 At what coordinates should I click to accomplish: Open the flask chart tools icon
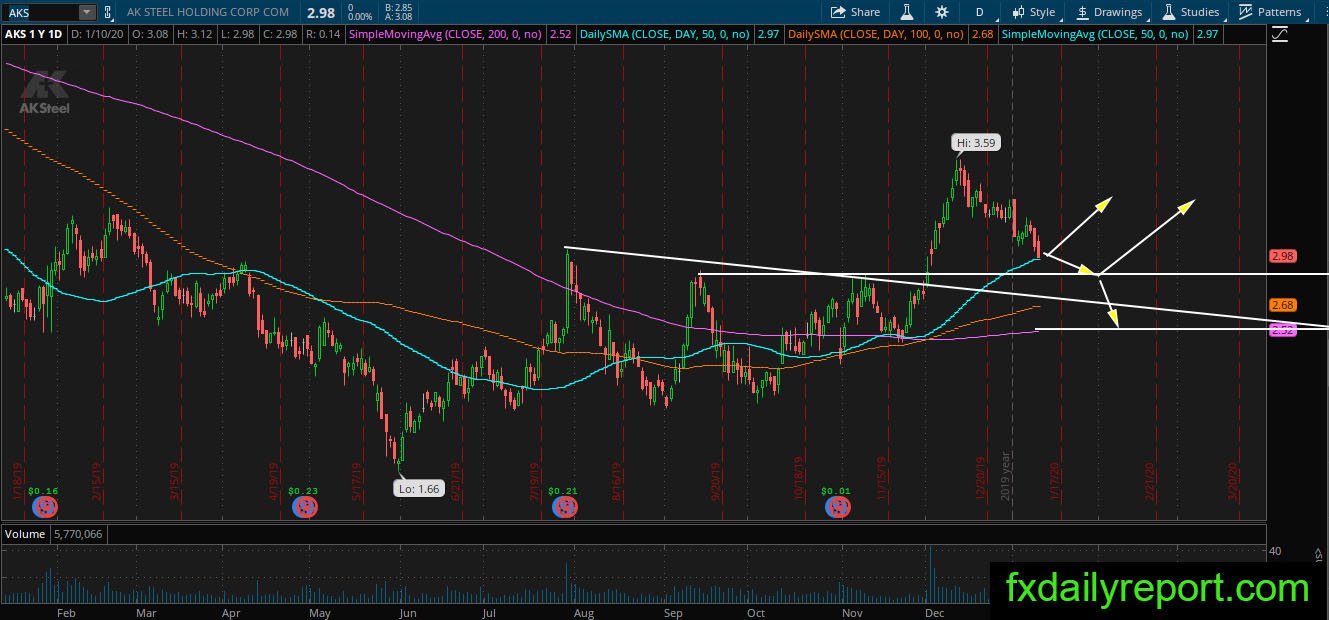pyautogui.click(x=907, y=12)
